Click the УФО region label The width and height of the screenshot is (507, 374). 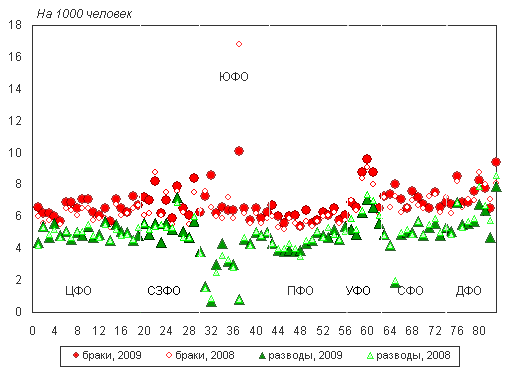pos(358,291)
